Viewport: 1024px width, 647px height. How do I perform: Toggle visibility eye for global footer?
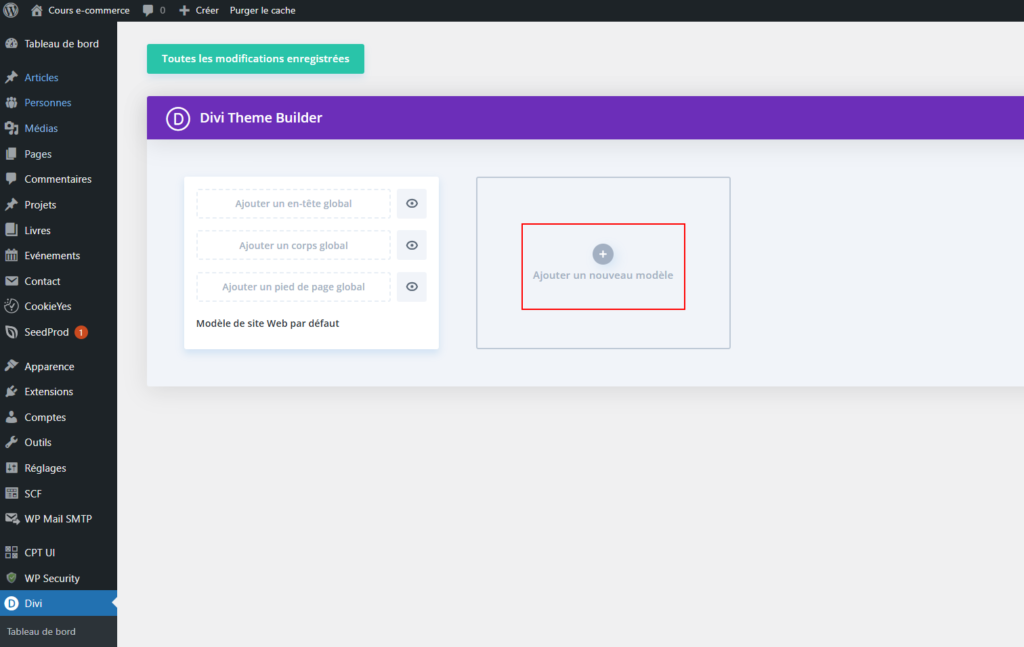pos(411,287)
